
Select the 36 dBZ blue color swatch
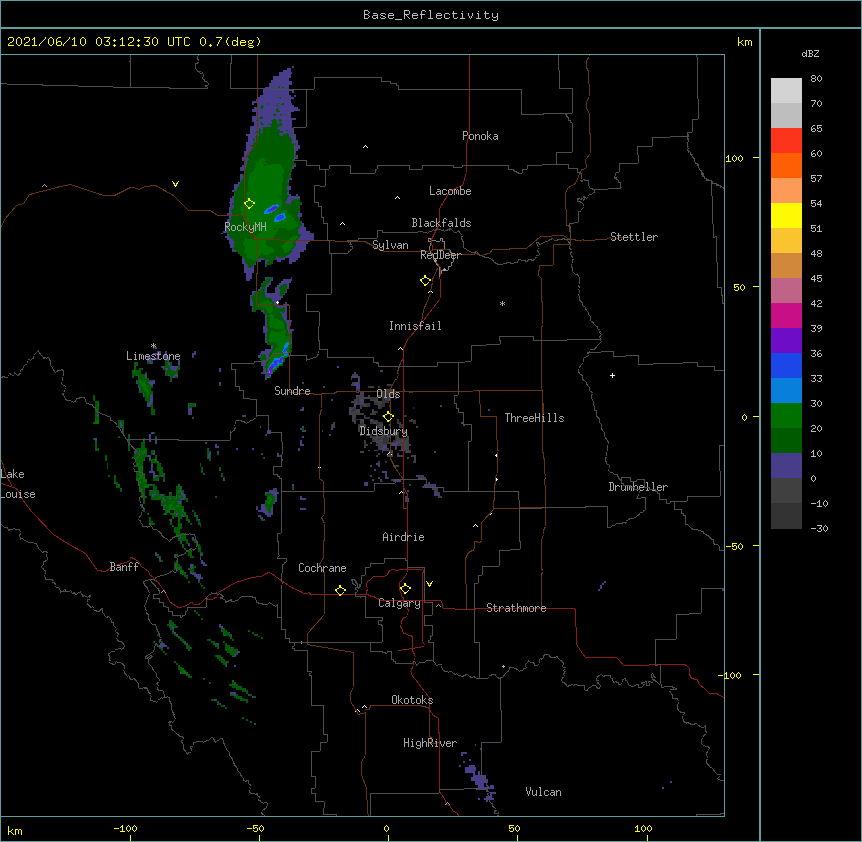pos(786,365)
